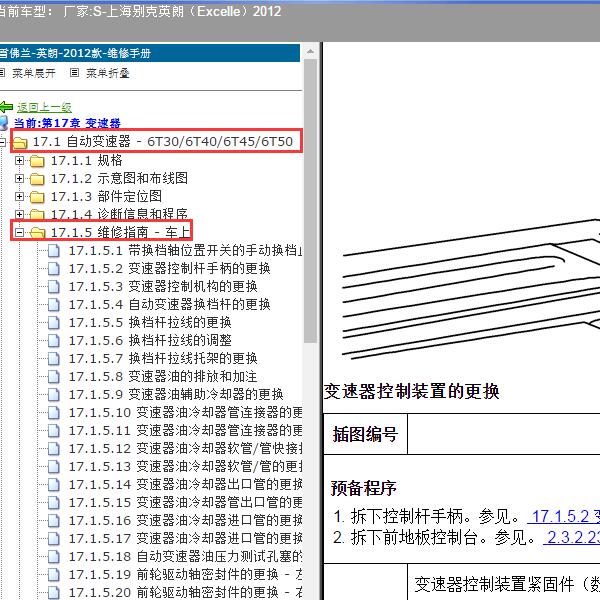This screenshot has width=600, height=600.
Task: Click the scrollbar up arrow in the tree panel
Action: 310,51
